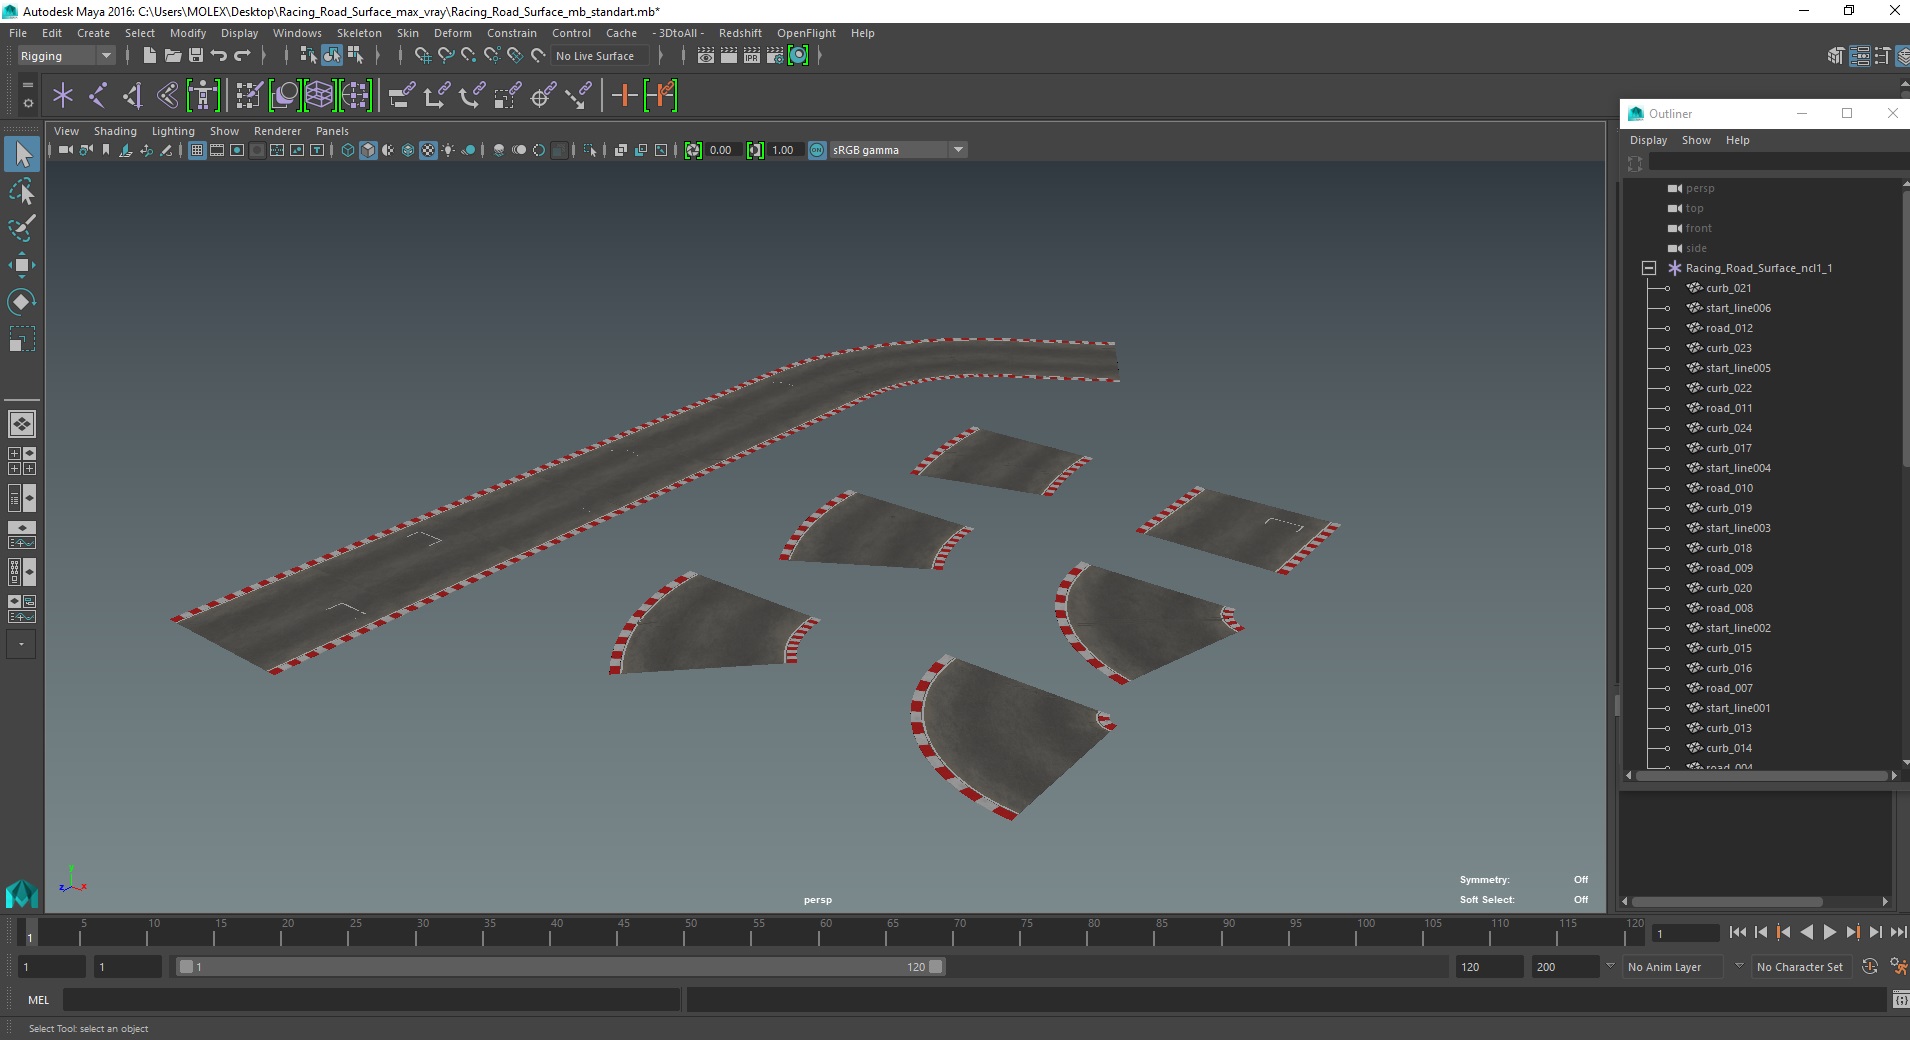Screen dimensions: 1910x1040
Task: Choose the Scale tool
Action: (22, 339)
